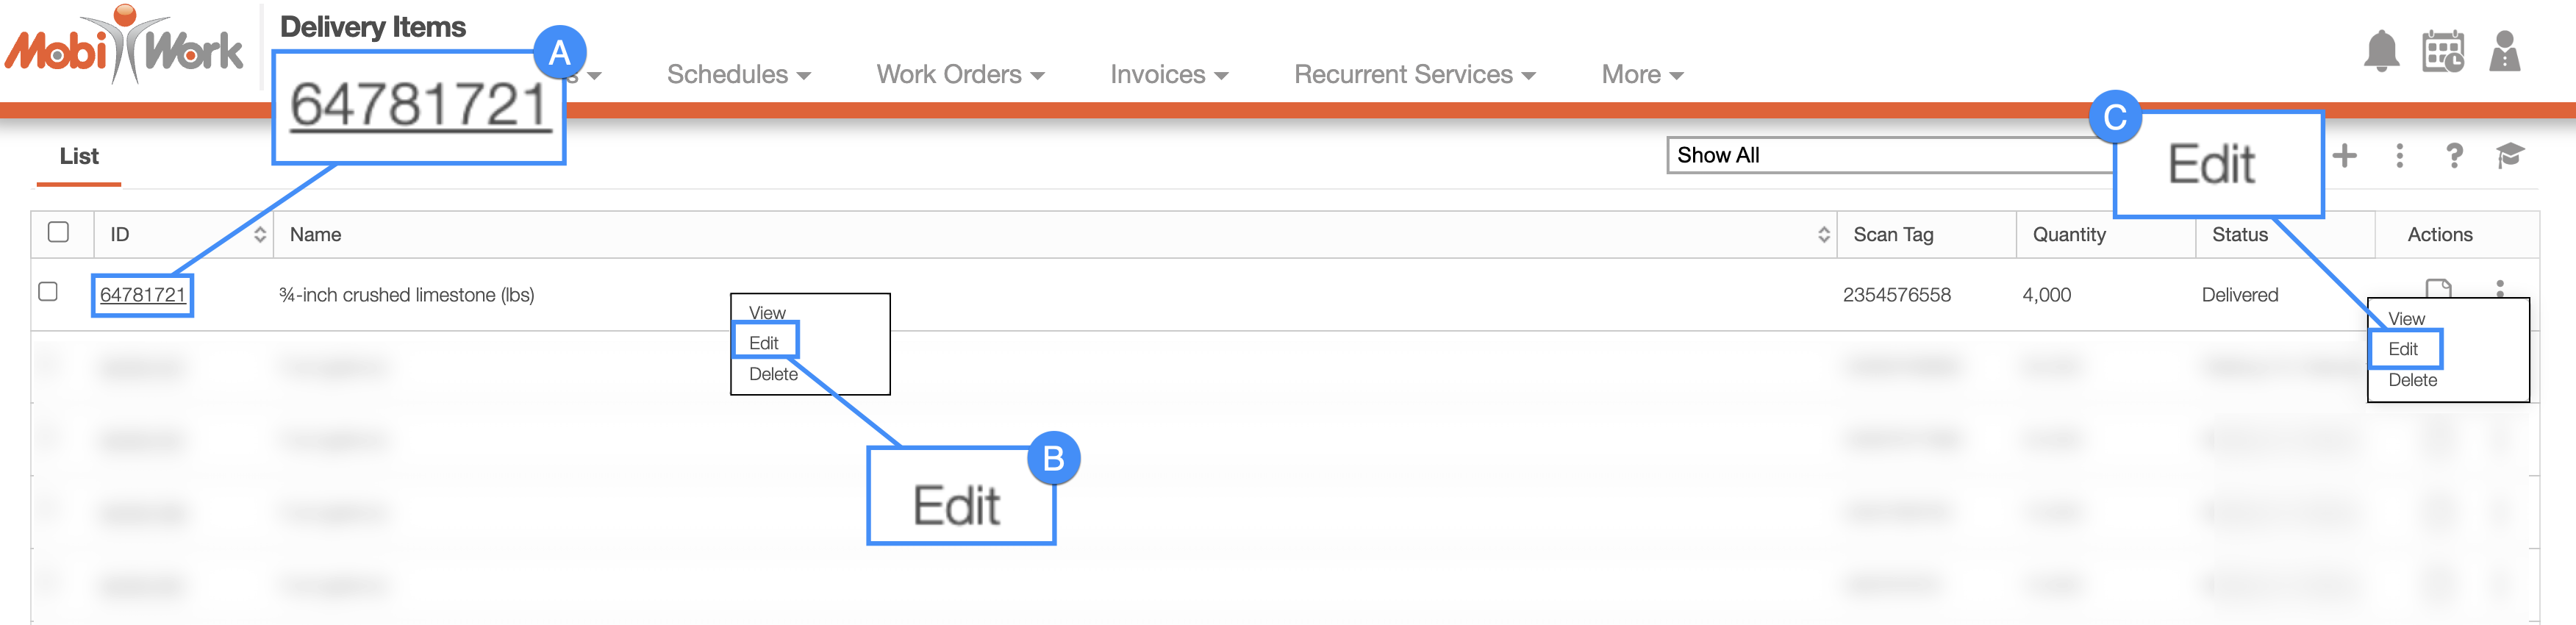This screenshot has height=625, width=2576.
Task: Sort the table by ID column
Action: (260, 234)
